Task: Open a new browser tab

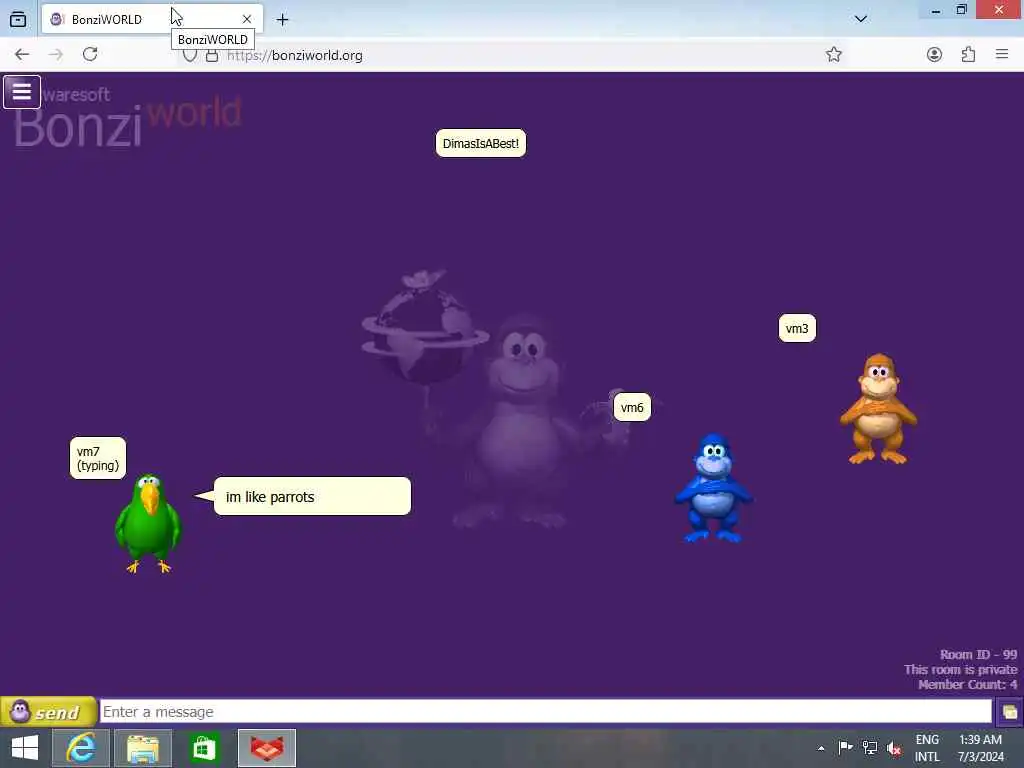Action: tap(282, 20)
